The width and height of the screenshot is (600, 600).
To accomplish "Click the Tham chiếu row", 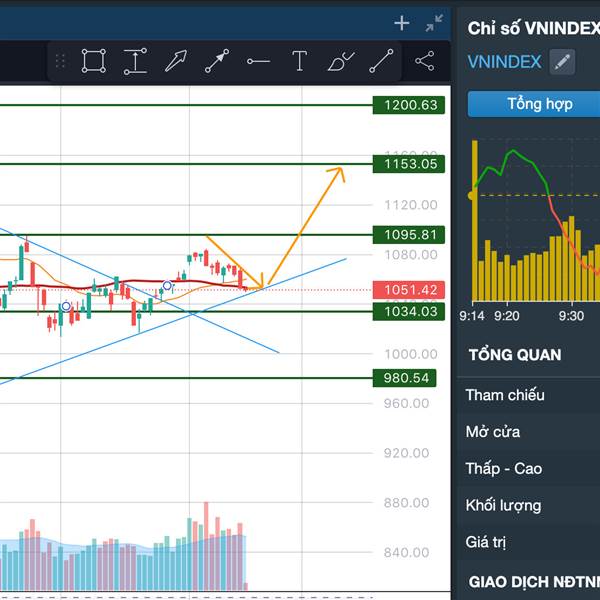I will [528, 395].
